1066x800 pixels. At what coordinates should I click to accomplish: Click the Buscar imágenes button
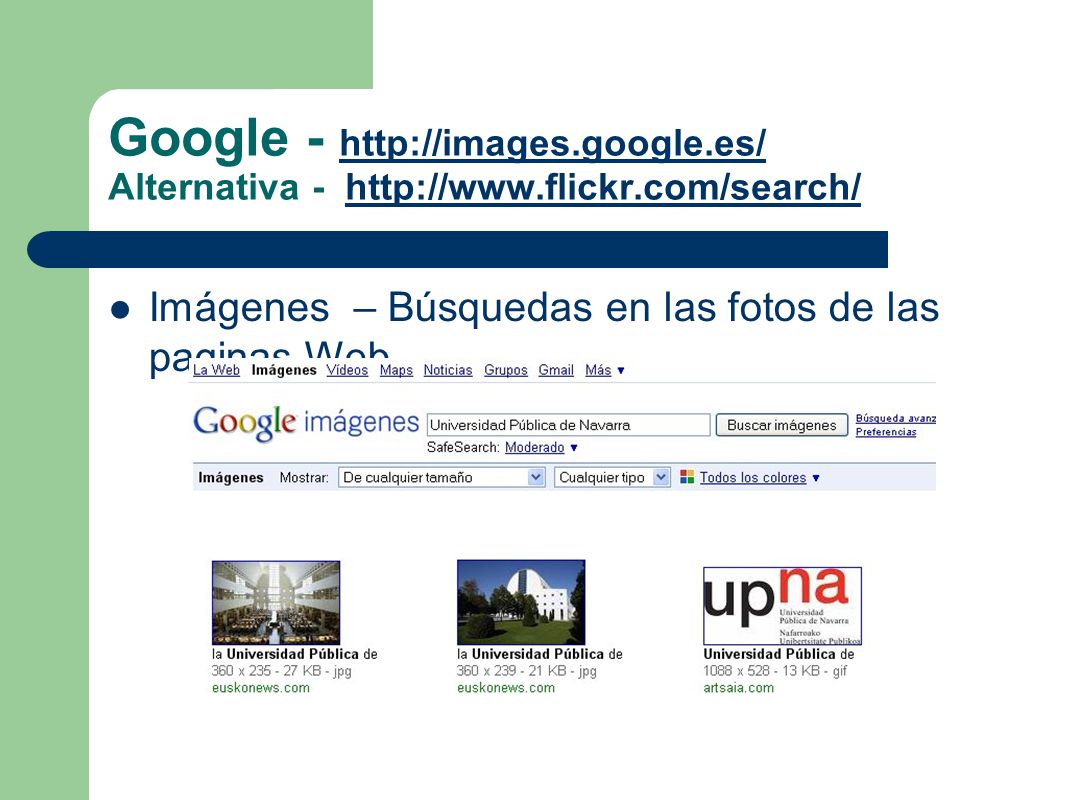[x=782, y=425]
